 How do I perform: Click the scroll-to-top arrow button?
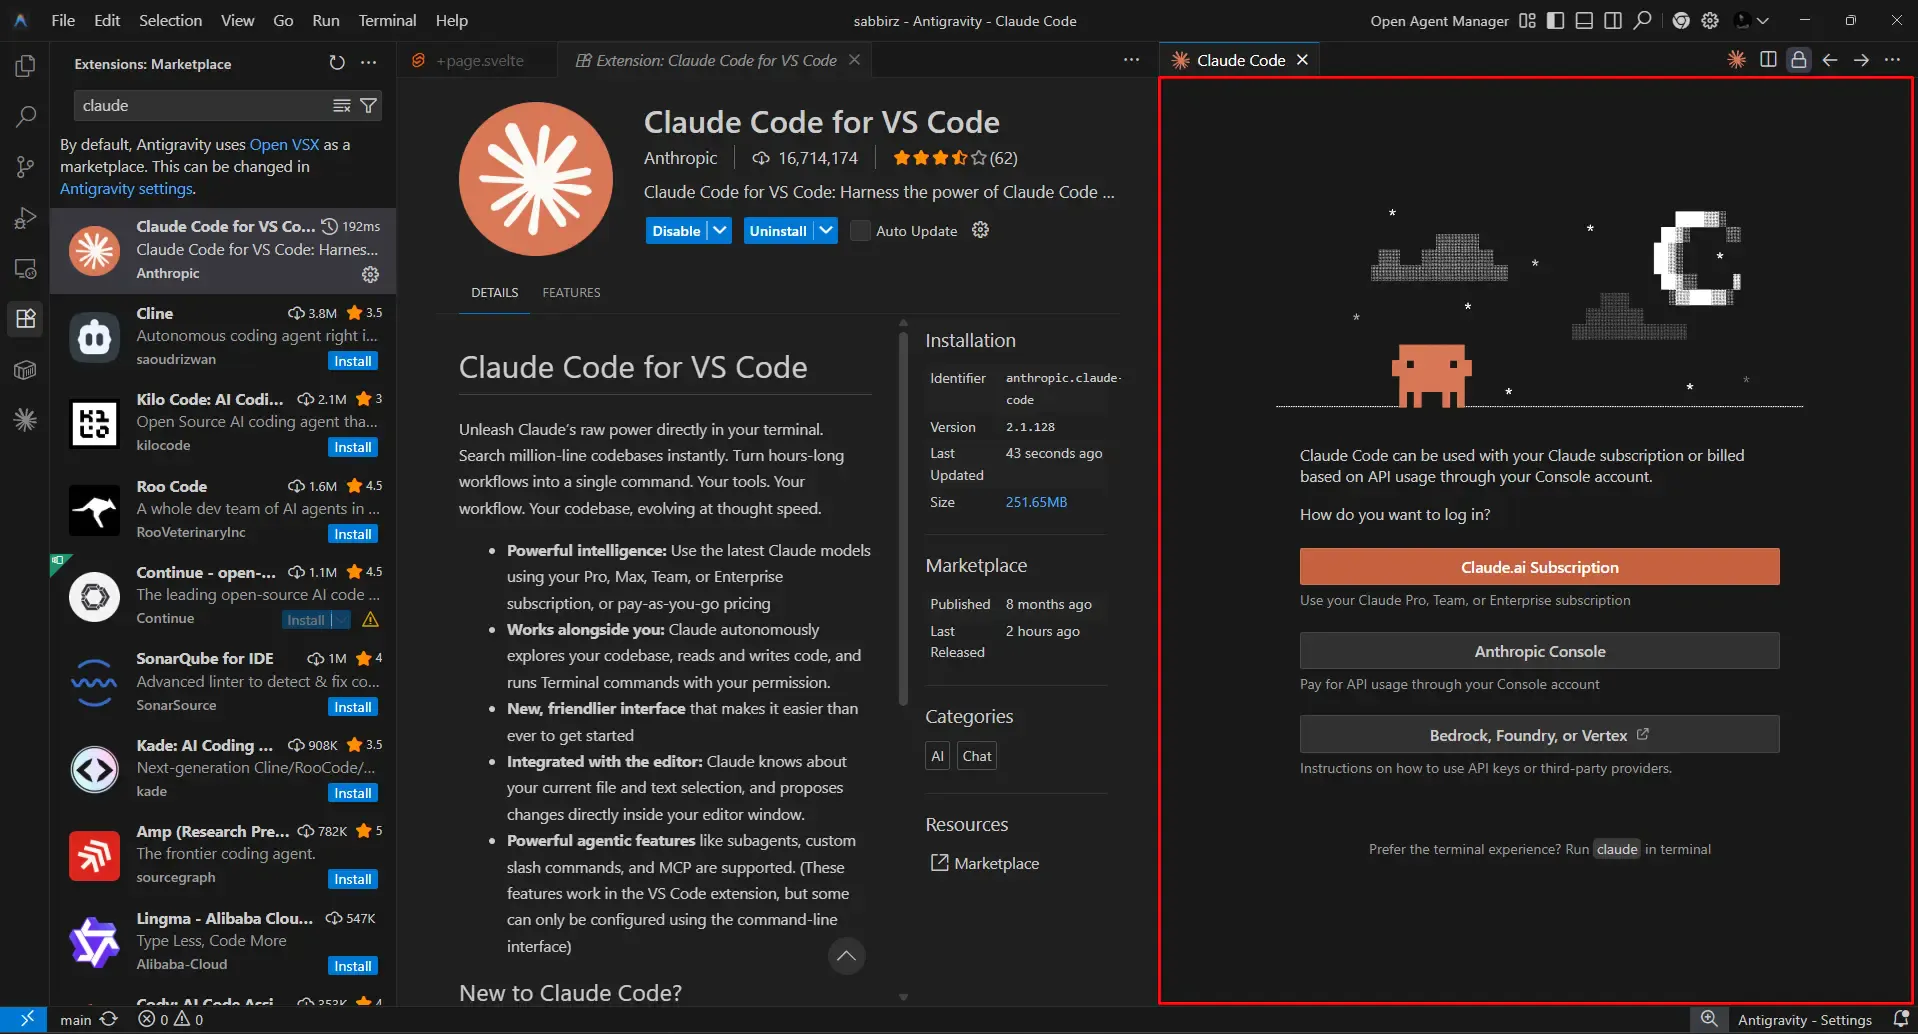tap(846, 956)
